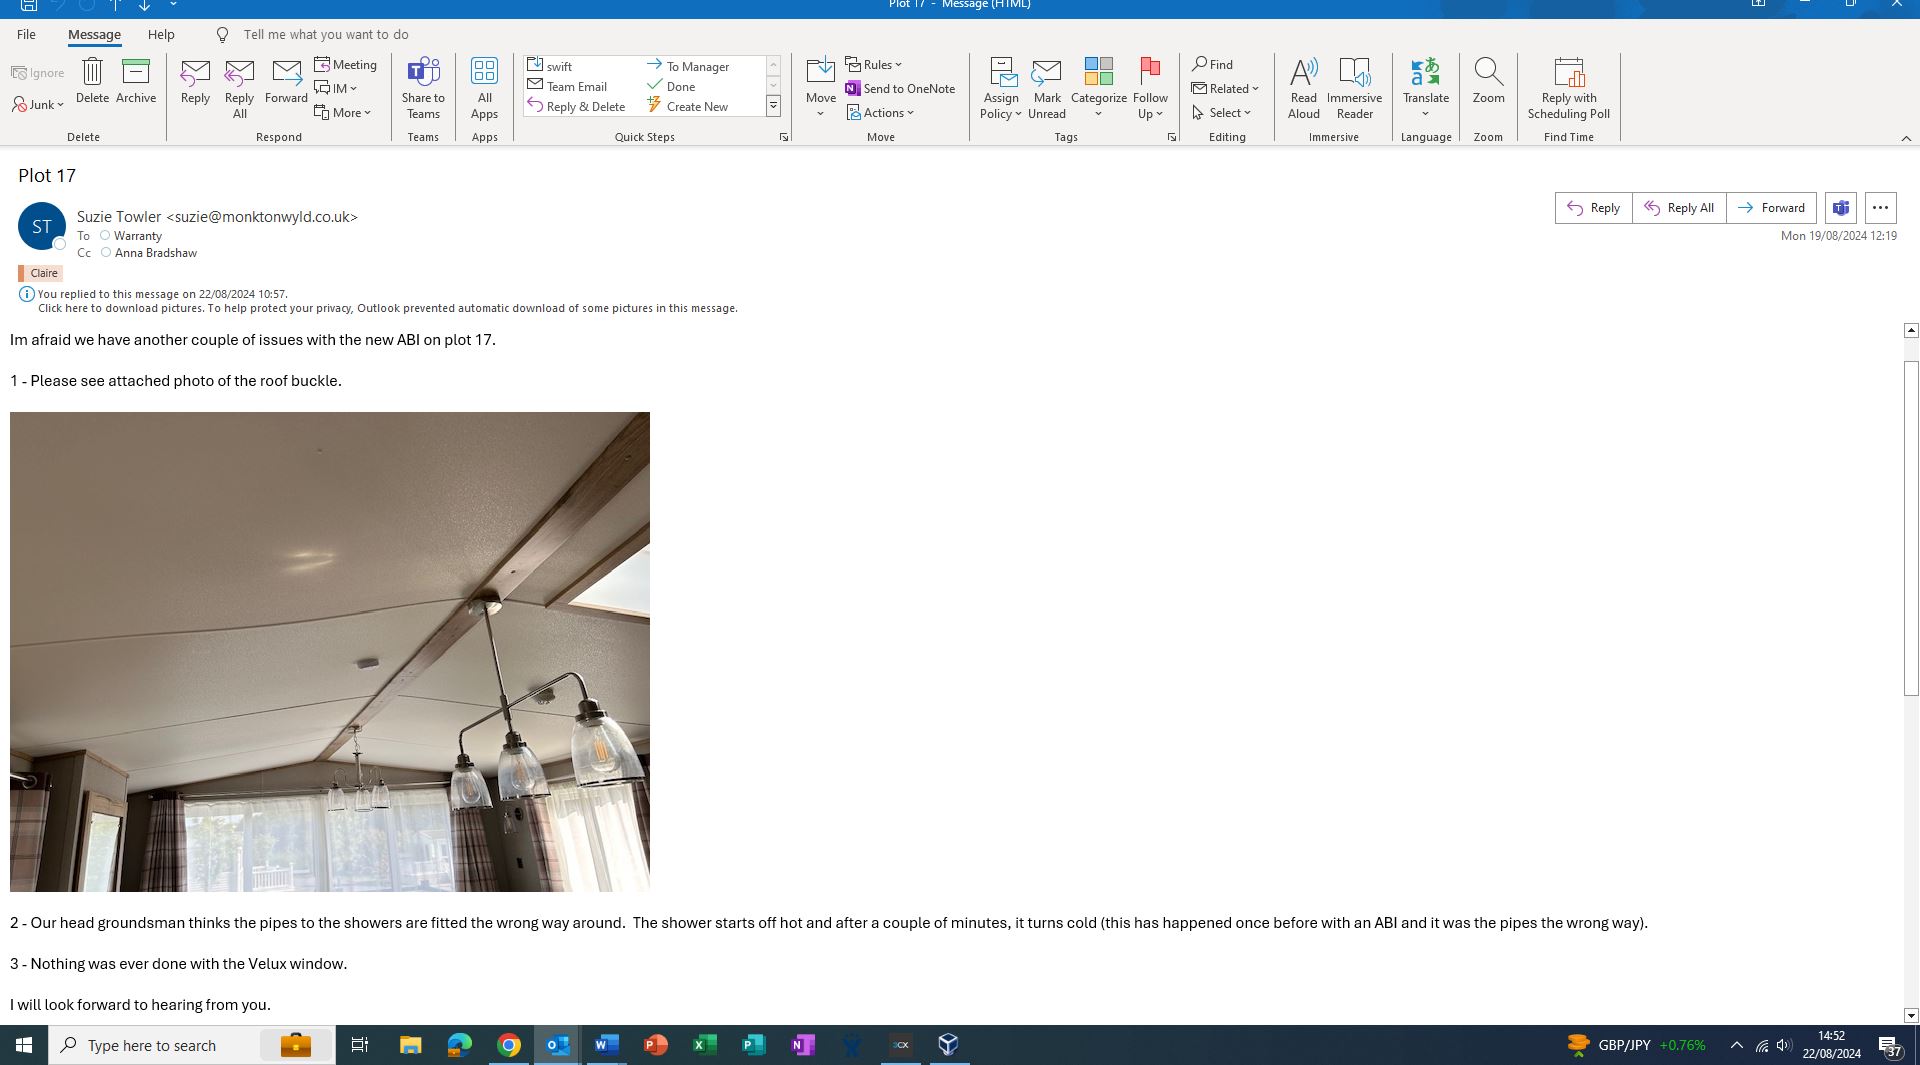Click Find in Editing group
The image size is (1920, 1065).
1213,65
